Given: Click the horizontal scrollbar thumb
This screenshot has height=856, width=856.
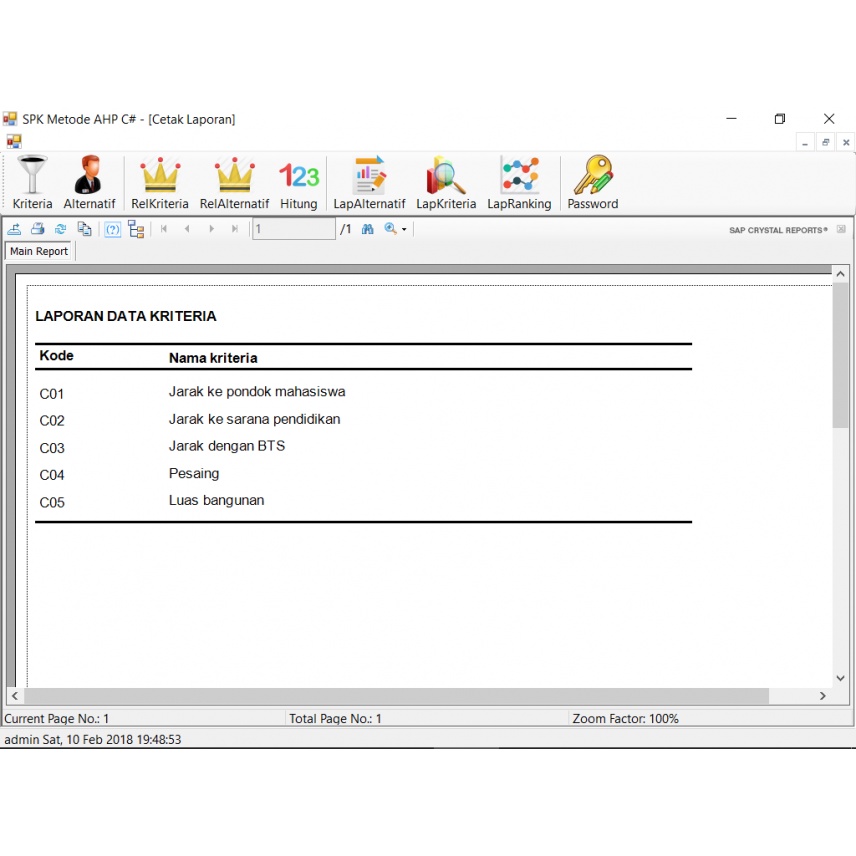Looking at the screenshot, I should tap(396, 696).
